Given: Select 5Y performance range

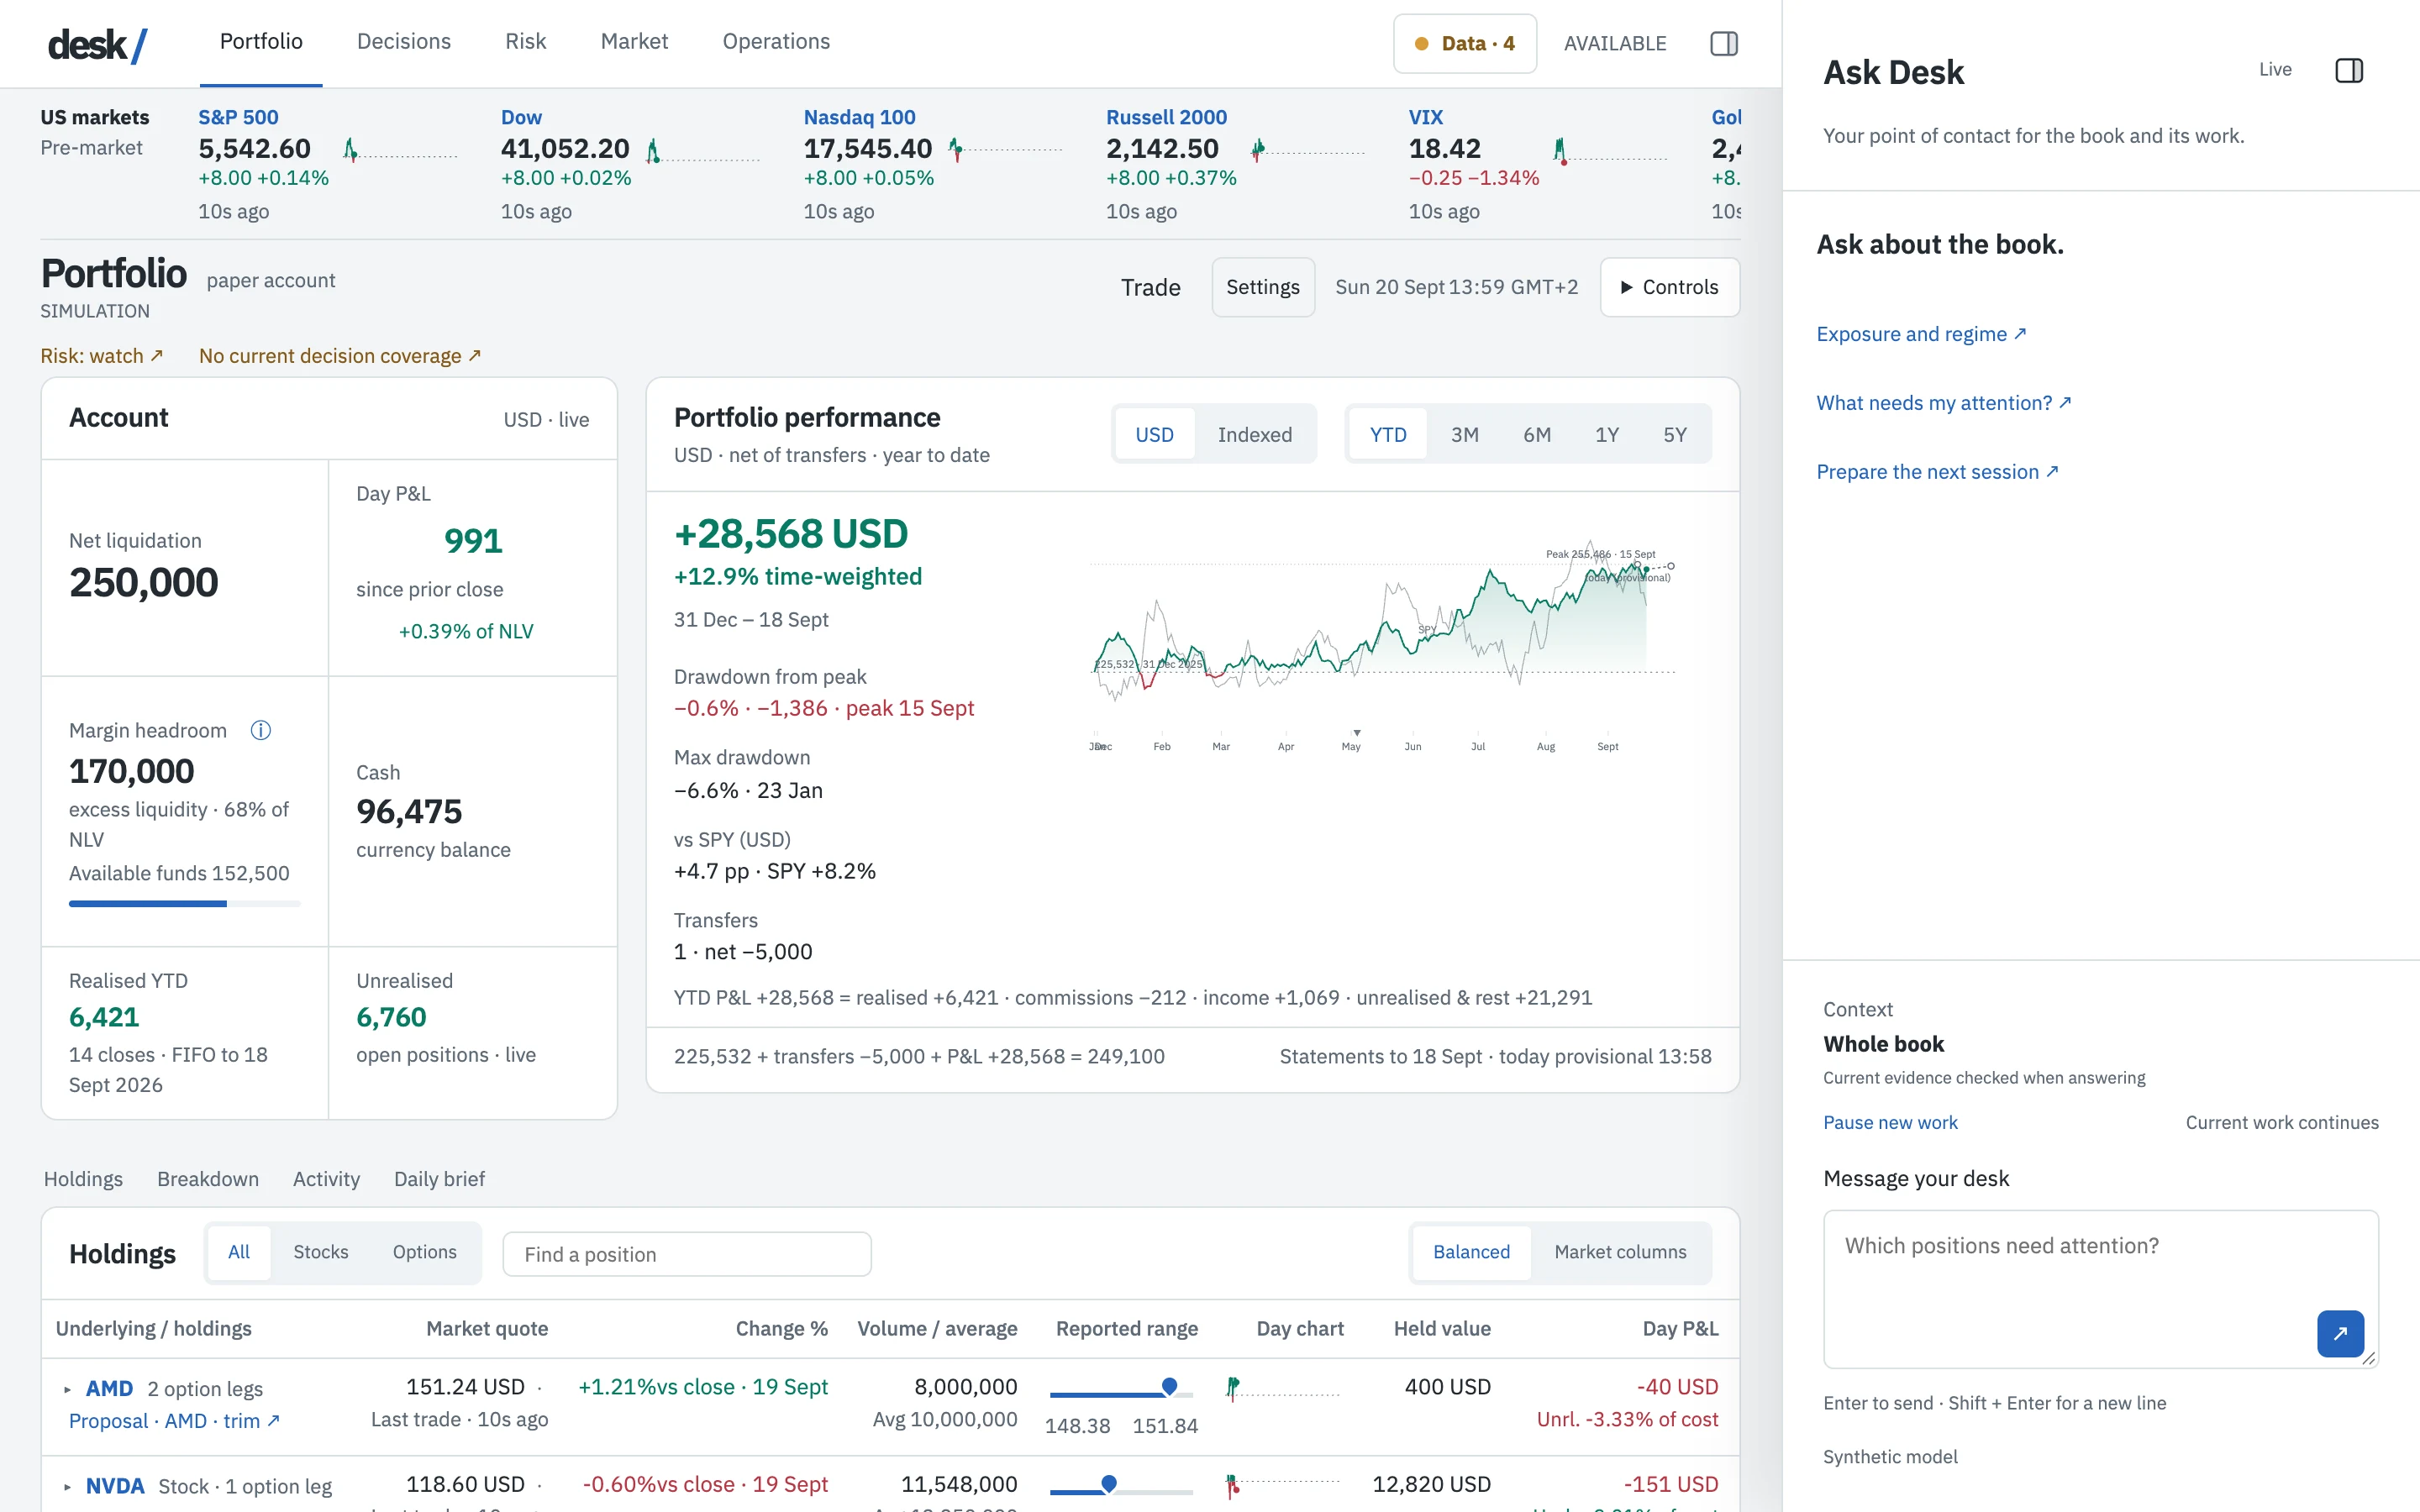Looking at the screenshot, I should [x=1674, y=434].
